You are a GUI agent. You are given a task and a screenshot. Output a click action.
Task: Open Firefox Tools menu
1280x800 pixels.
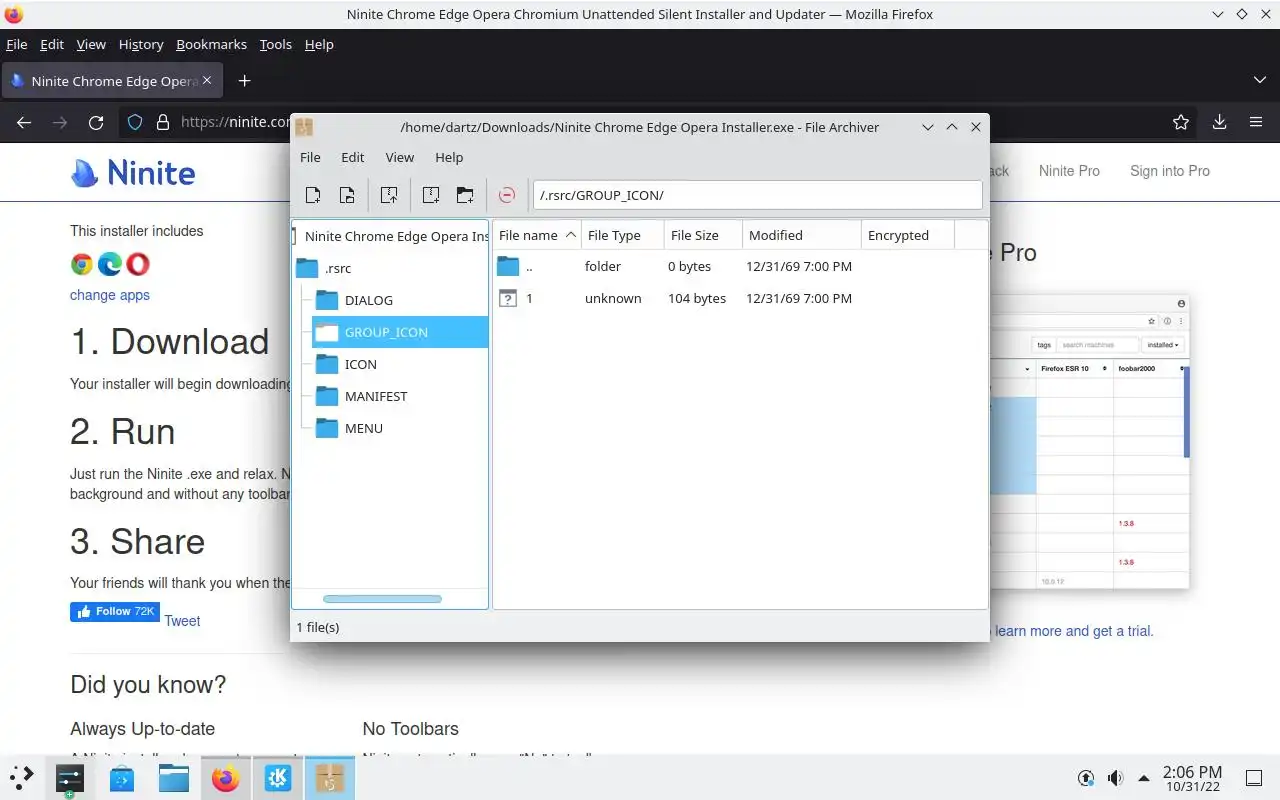tap(275, 44)
